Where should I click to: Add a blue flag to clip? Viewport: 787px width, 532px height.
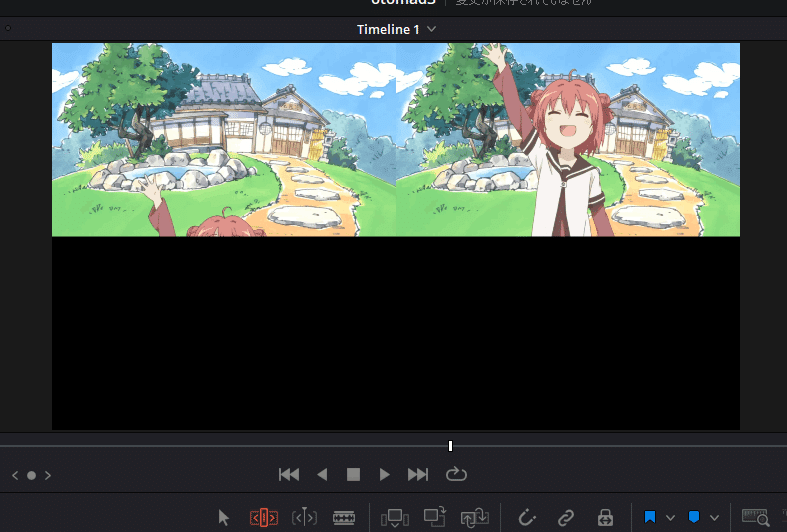pyautogui.click(x=650, y=517)
